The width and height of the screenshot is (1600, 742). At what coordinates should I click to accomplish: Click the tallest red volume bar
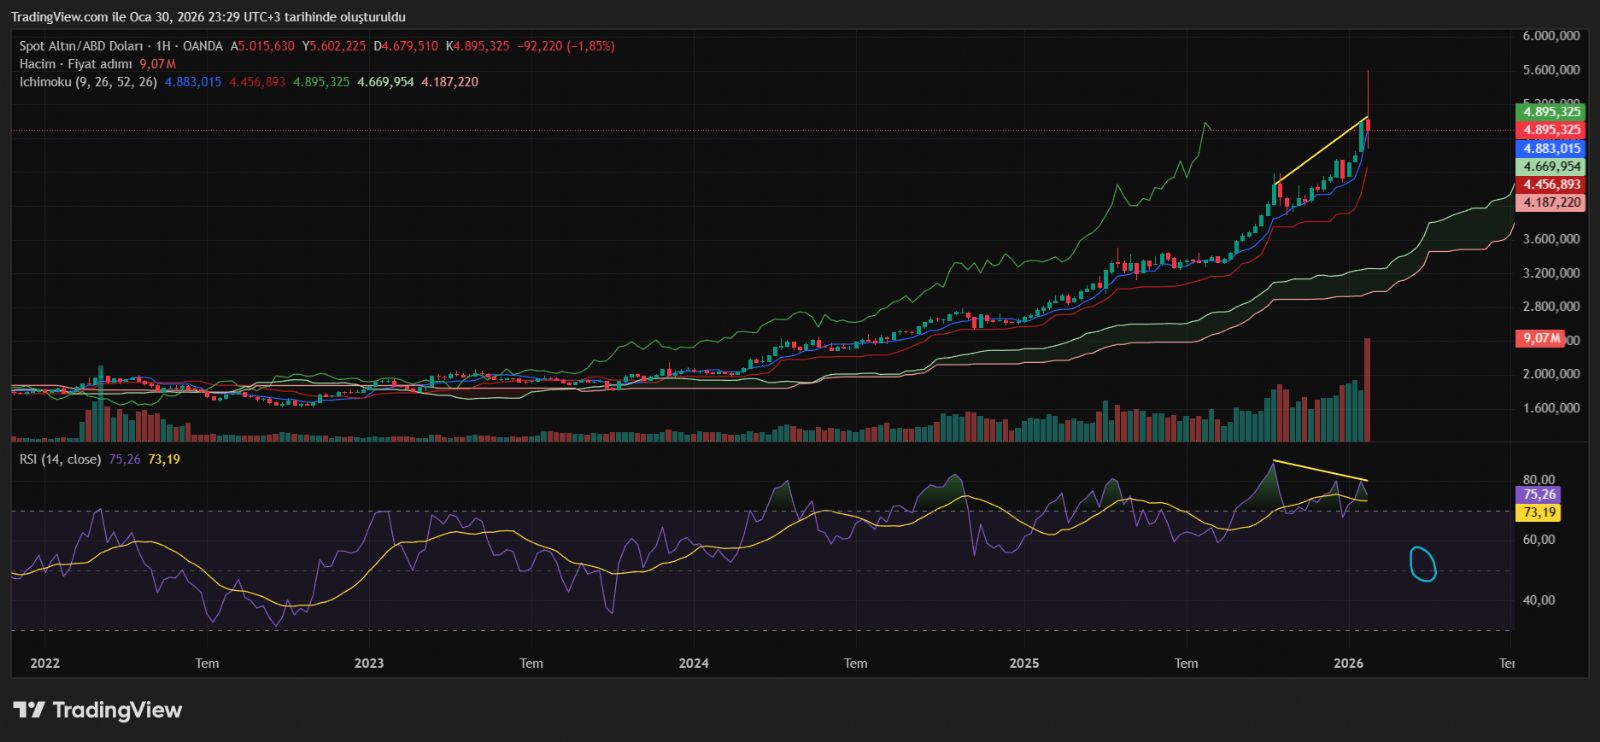[1367, 390]
